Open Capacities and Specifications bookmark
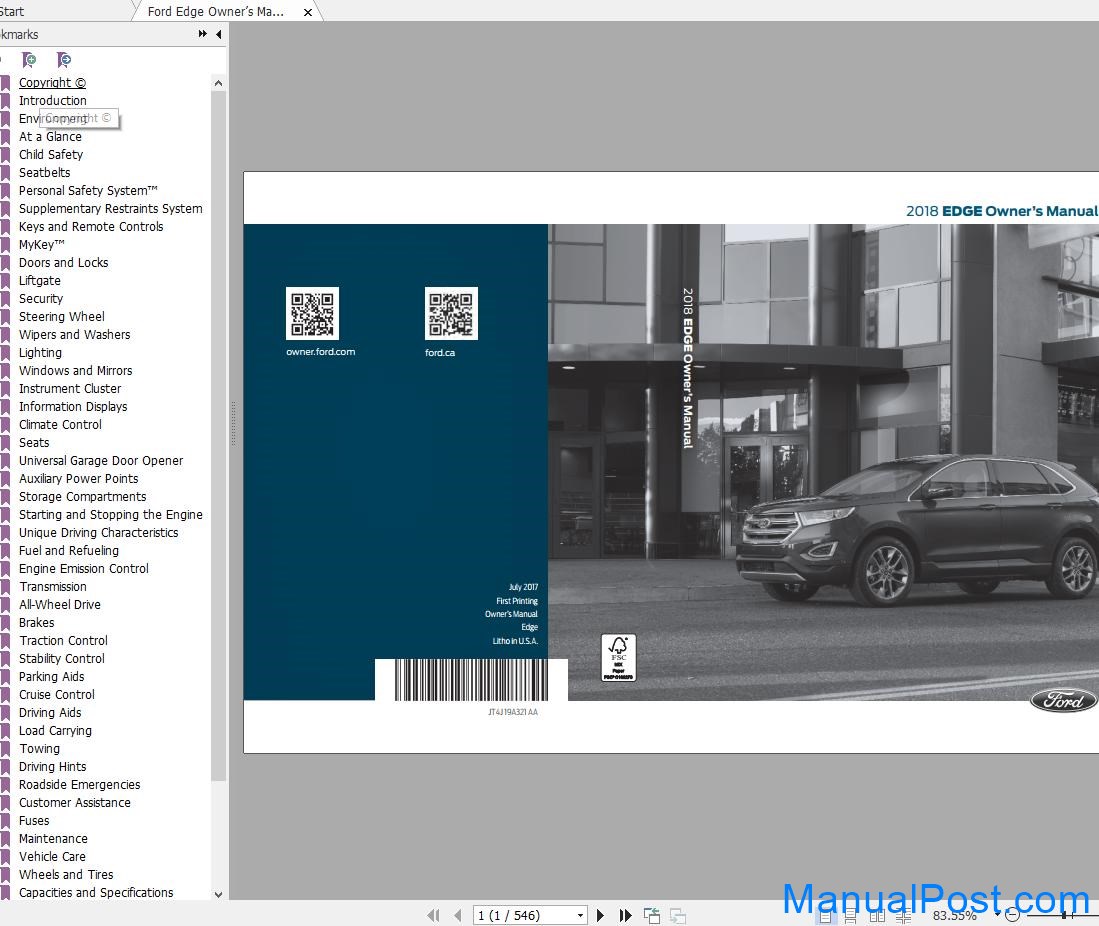 click(x=96, y=892)
